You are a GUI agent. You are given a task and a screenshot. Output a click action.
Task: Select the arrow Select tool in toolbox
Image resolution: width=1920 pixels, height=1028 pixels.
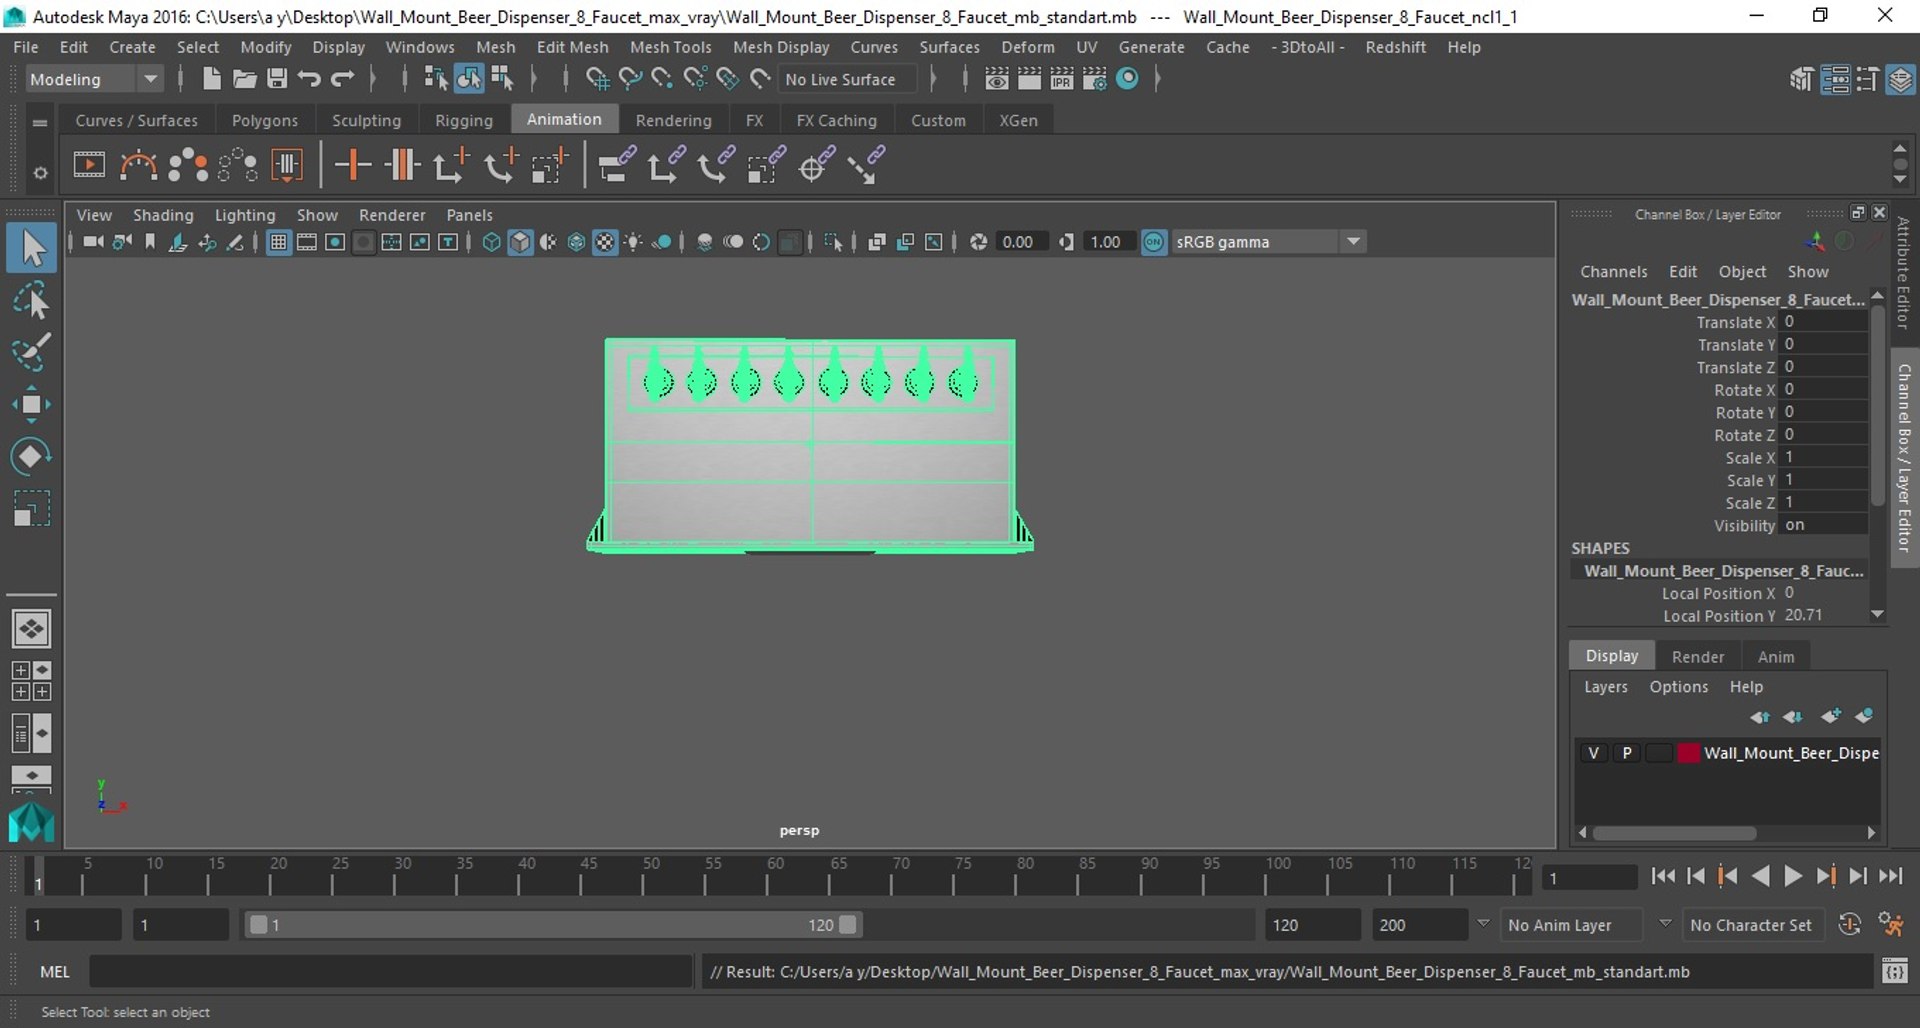(x=31, y=248)
